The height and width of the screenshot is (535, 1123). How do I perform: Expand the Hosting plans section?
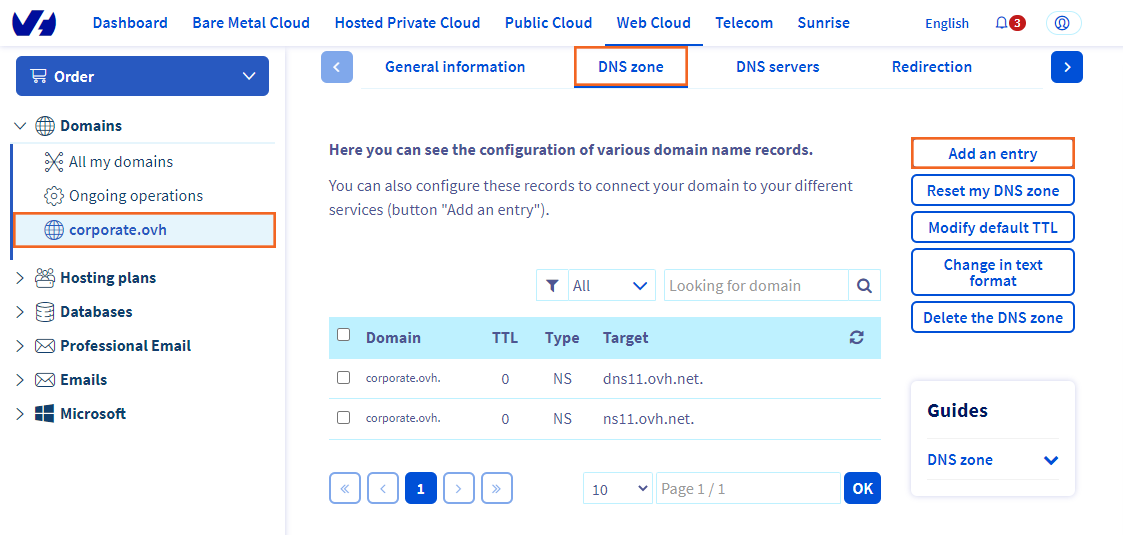[x=20, y=278]
